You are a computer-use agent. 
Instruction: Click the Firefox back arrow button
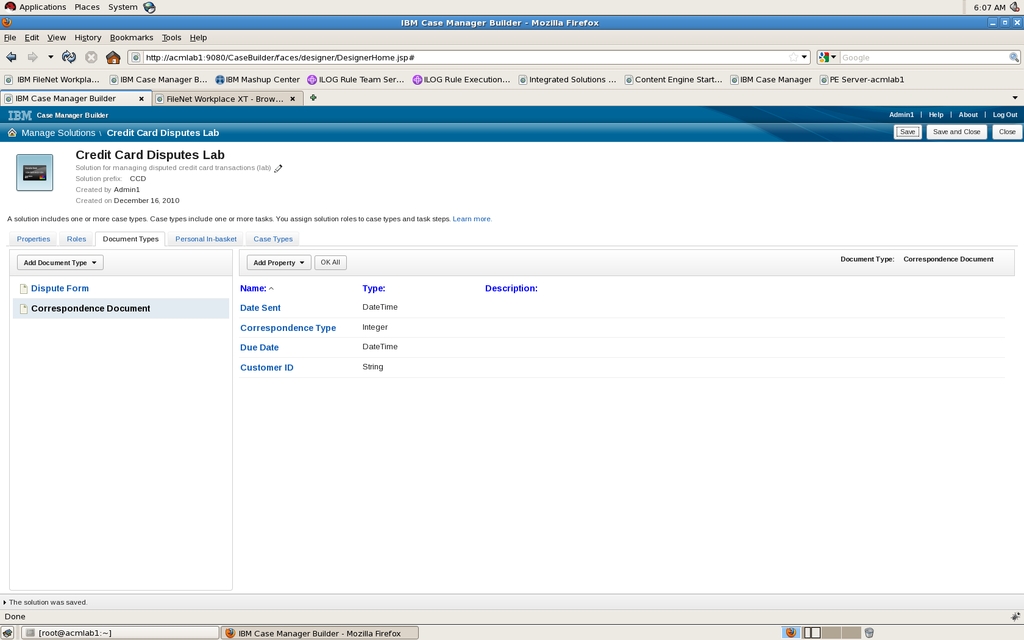pos(12,57)
